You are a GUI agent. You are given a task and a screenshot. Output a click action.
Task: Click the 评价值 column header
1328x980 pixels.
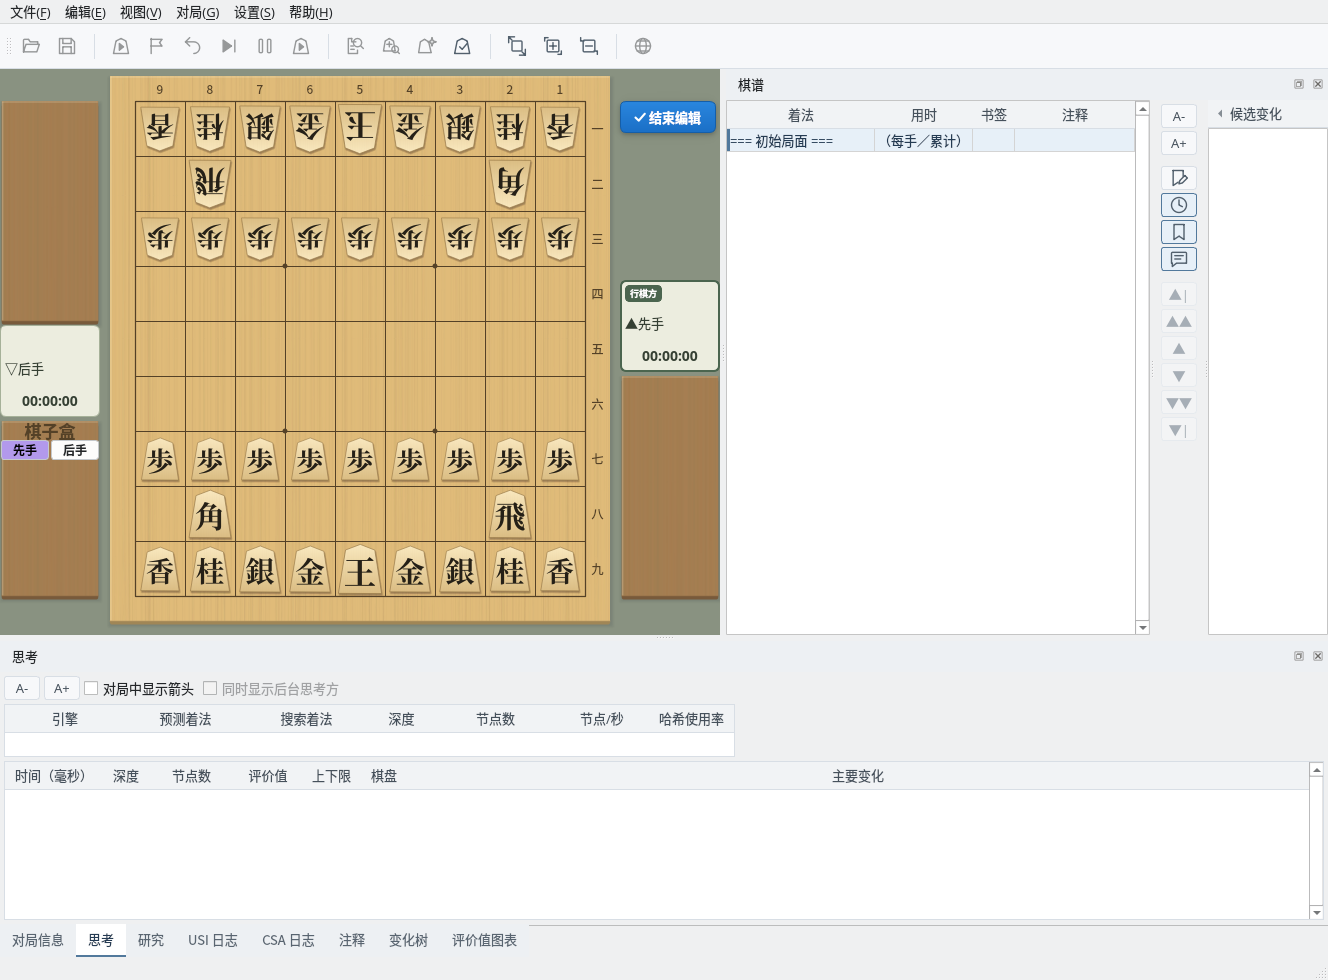pyautogui.click(x=268, y=776)
